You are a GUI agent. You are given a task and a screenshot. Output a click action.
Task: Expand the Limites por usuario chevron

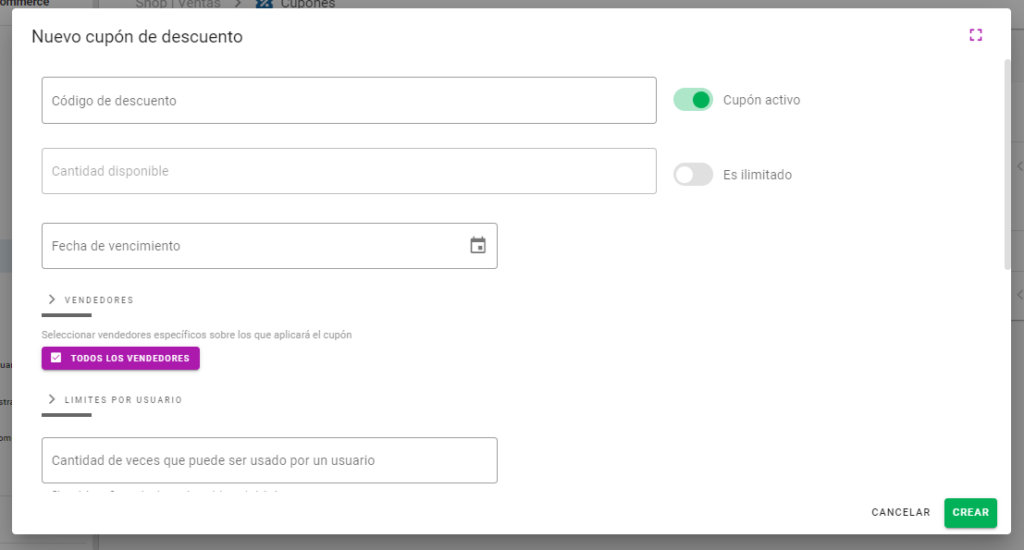(x=52, y=399)
